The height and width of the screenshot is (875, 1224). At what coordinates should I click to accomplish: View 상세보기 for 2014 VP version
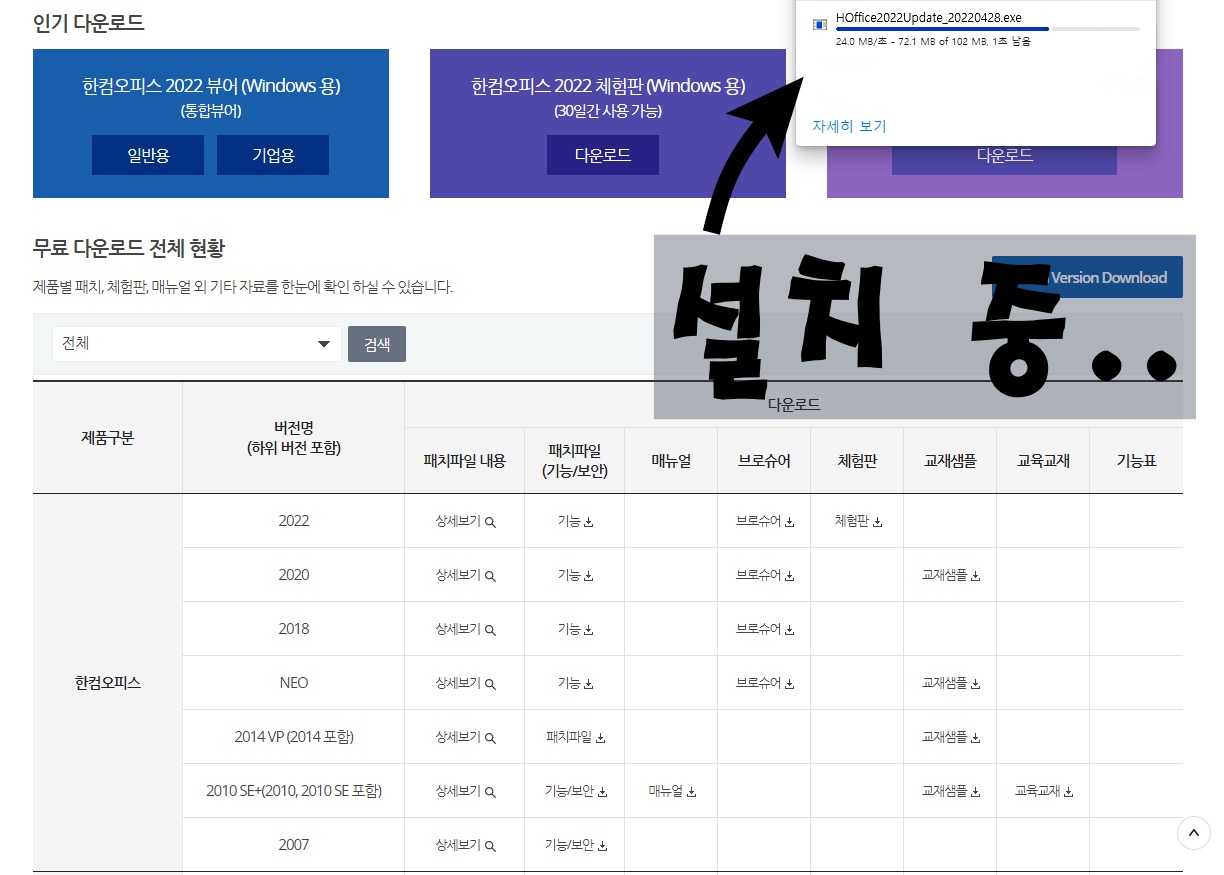coord(465,737)
